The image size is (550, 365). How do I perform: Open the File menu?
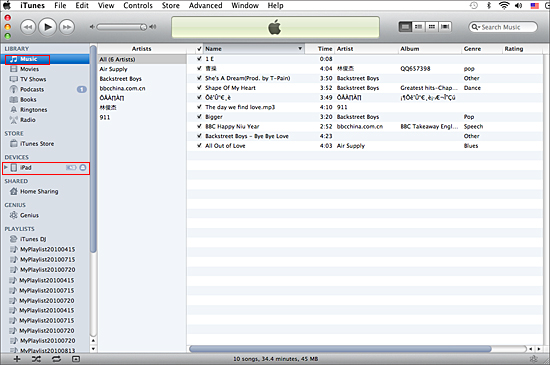(x=60, y=5)
